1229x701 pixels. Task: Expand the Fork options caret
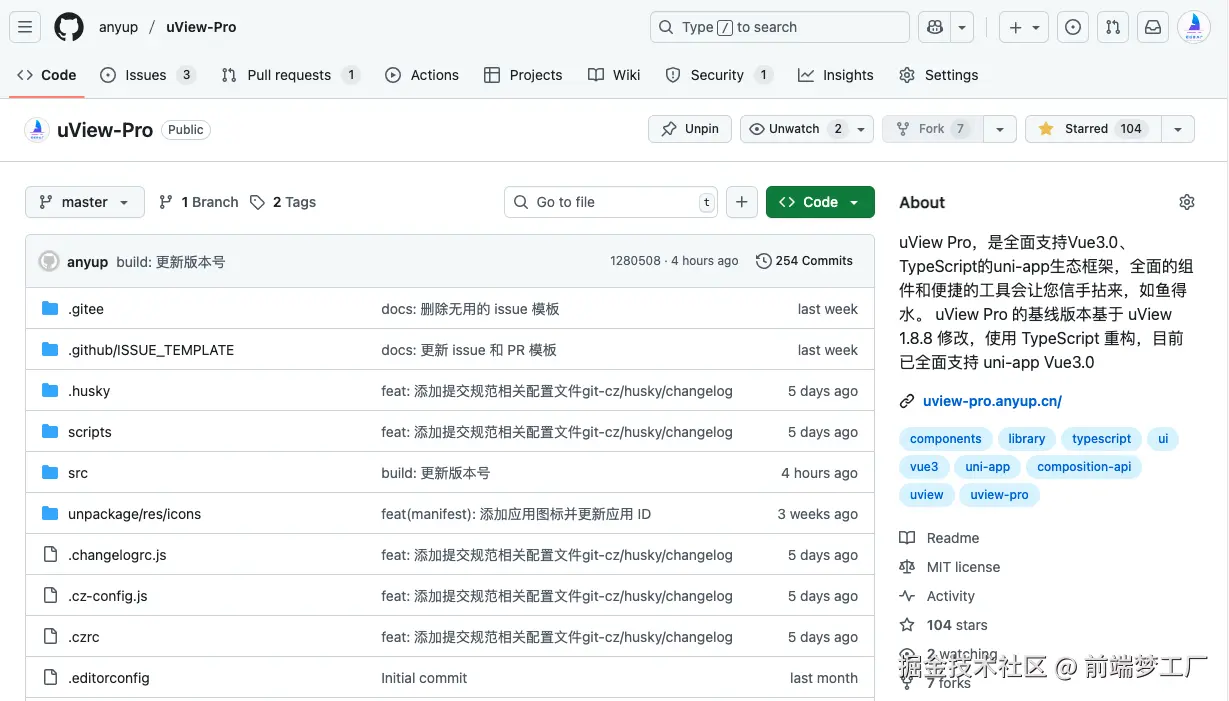(1000, 129)
